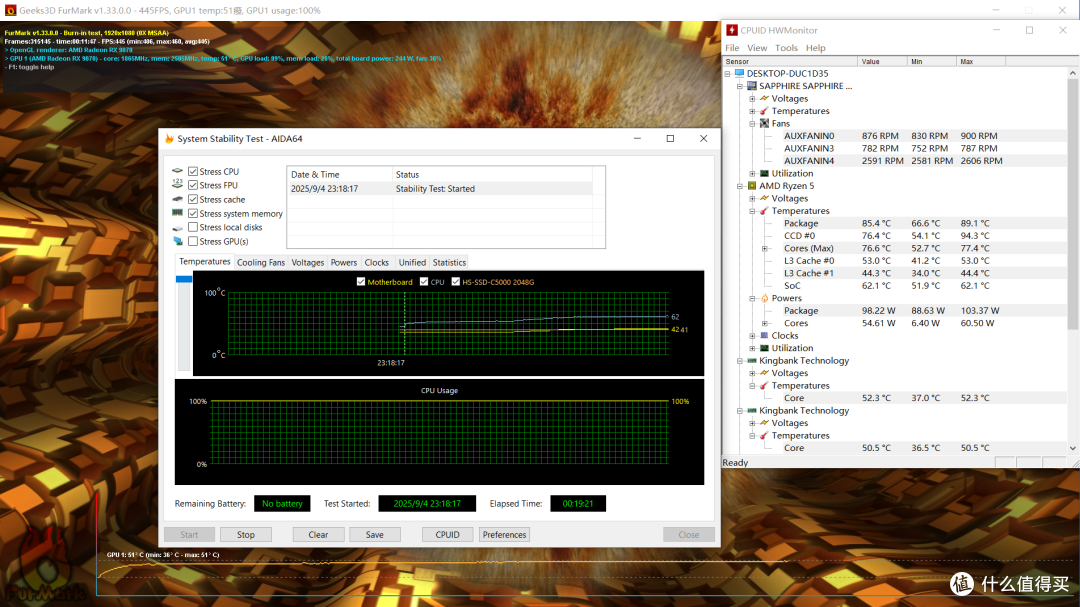Switch to the Voltages tab in AIDA64
The height and width of the screenshot is (607, 1080).
tap(307, 263)
